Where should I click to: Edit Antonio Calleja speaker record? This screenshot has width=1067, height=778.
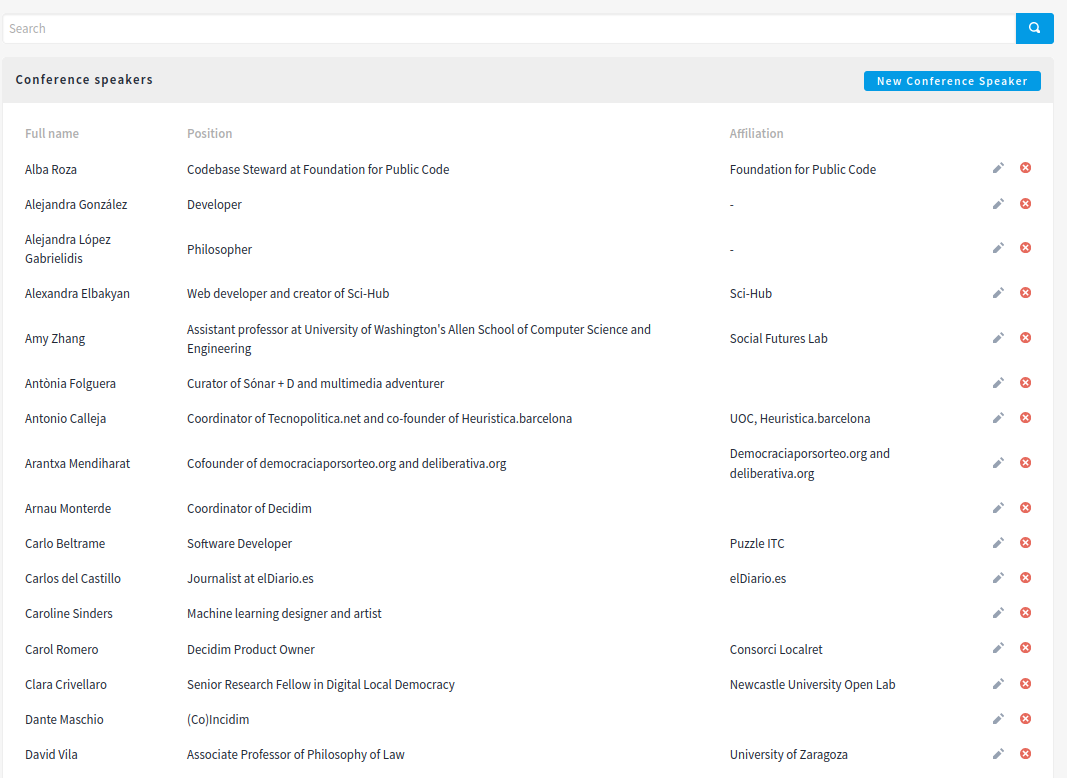click(998, 418)
